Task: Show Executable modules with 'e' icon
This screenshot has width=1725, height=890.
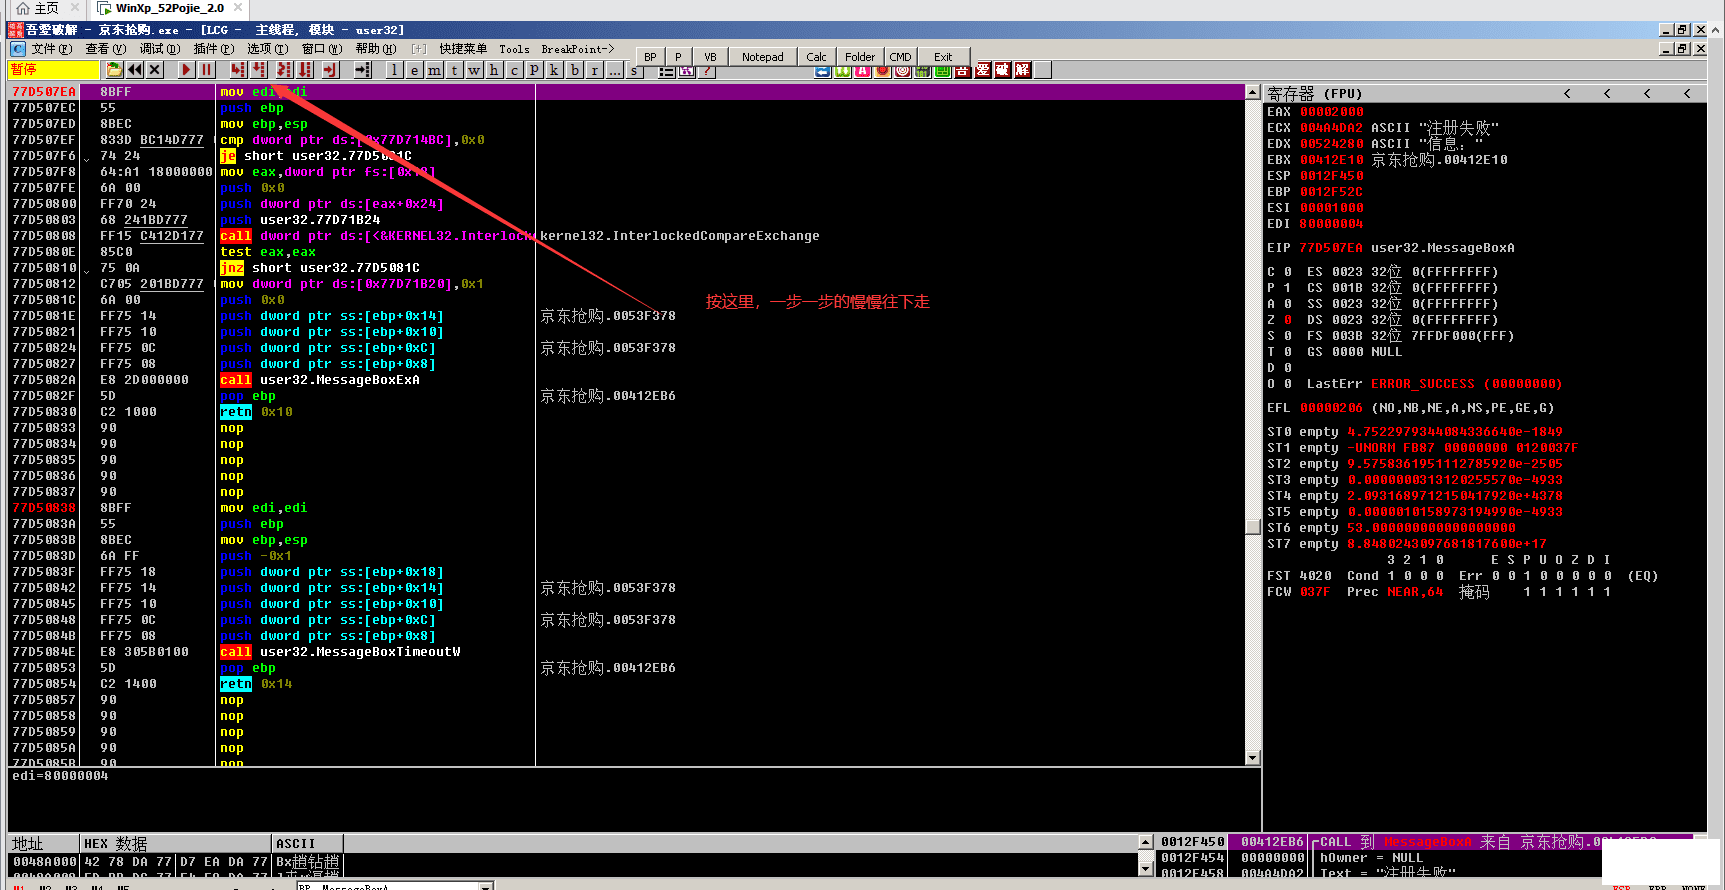Action: coord(414,70)
